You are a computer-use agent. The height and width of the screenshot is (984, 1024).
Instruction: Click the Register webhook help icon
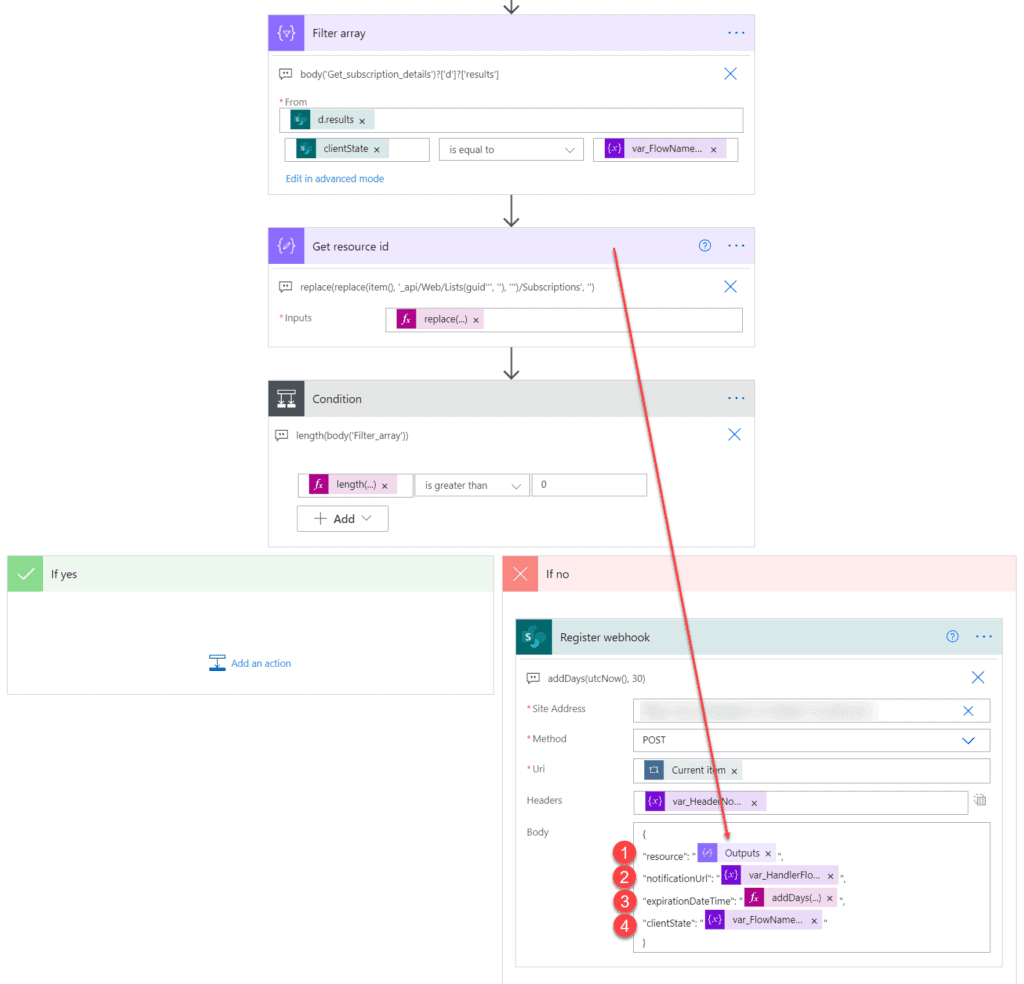952,637
